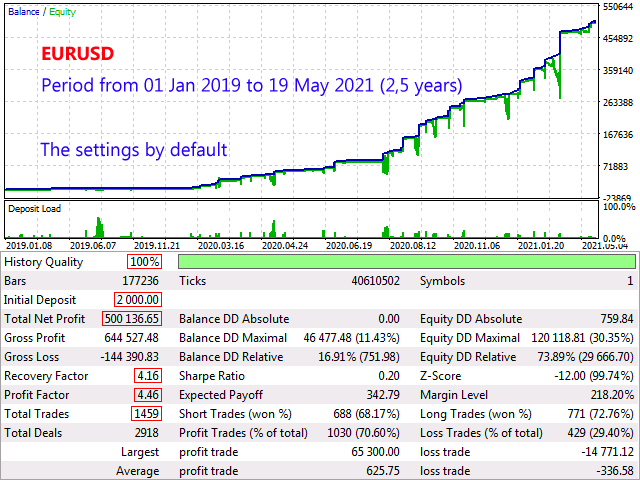Select the Gross Loss value -144 390.83
640x480 pixels.
click(129, 357)
